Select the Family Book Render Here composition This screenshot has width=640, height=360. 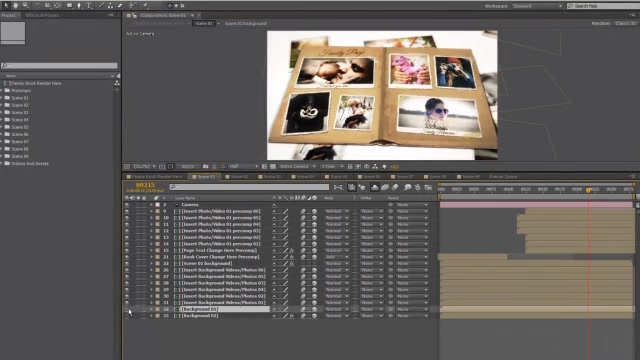click(36, 83)
